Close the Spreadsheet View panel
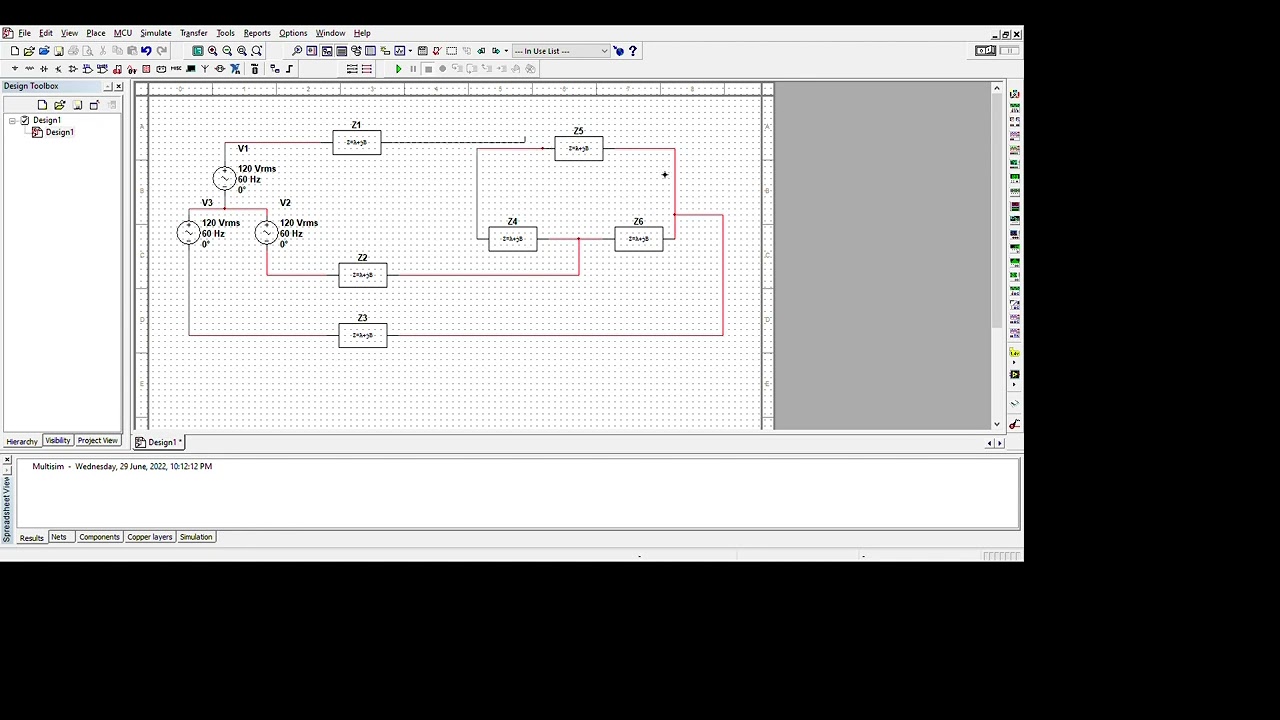Viewport: 1280px width, 720px height. click(7, 460)
